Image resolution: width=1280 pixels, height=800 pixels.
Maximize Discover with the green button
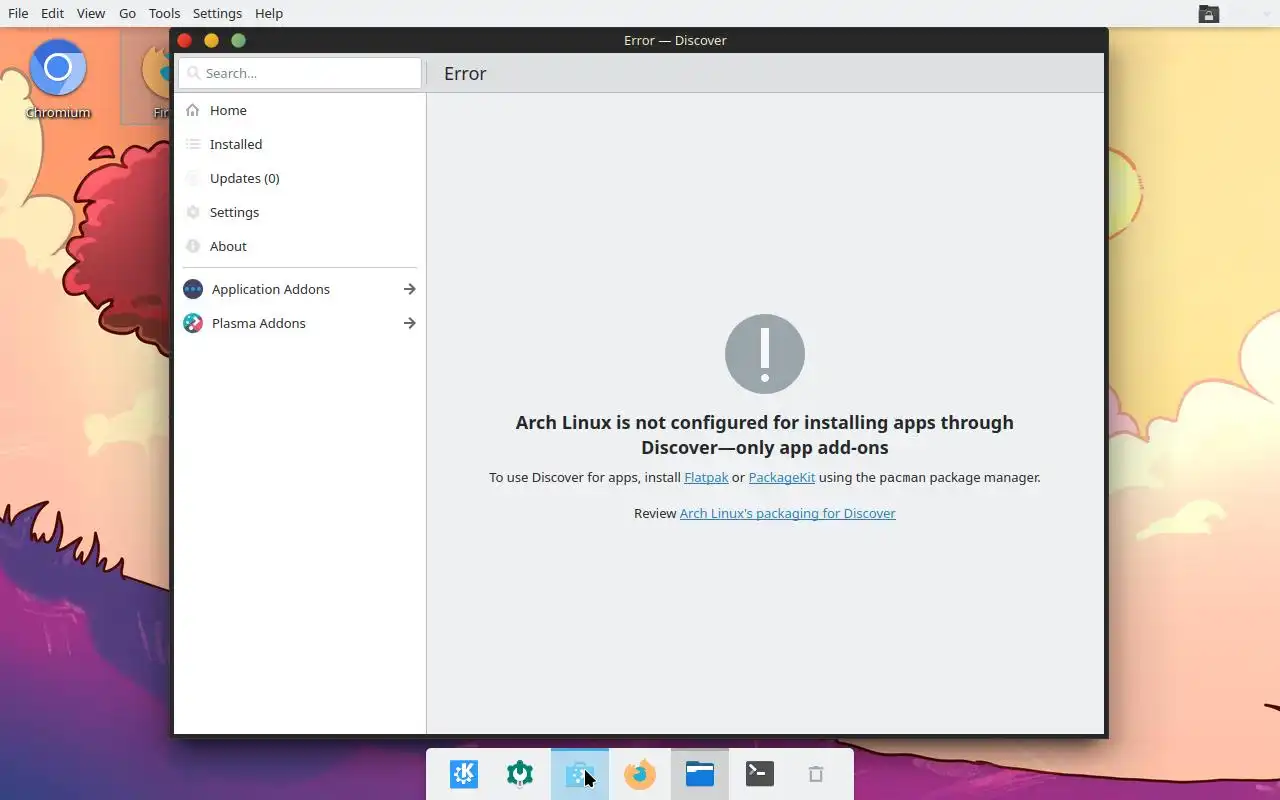(238, 40)
